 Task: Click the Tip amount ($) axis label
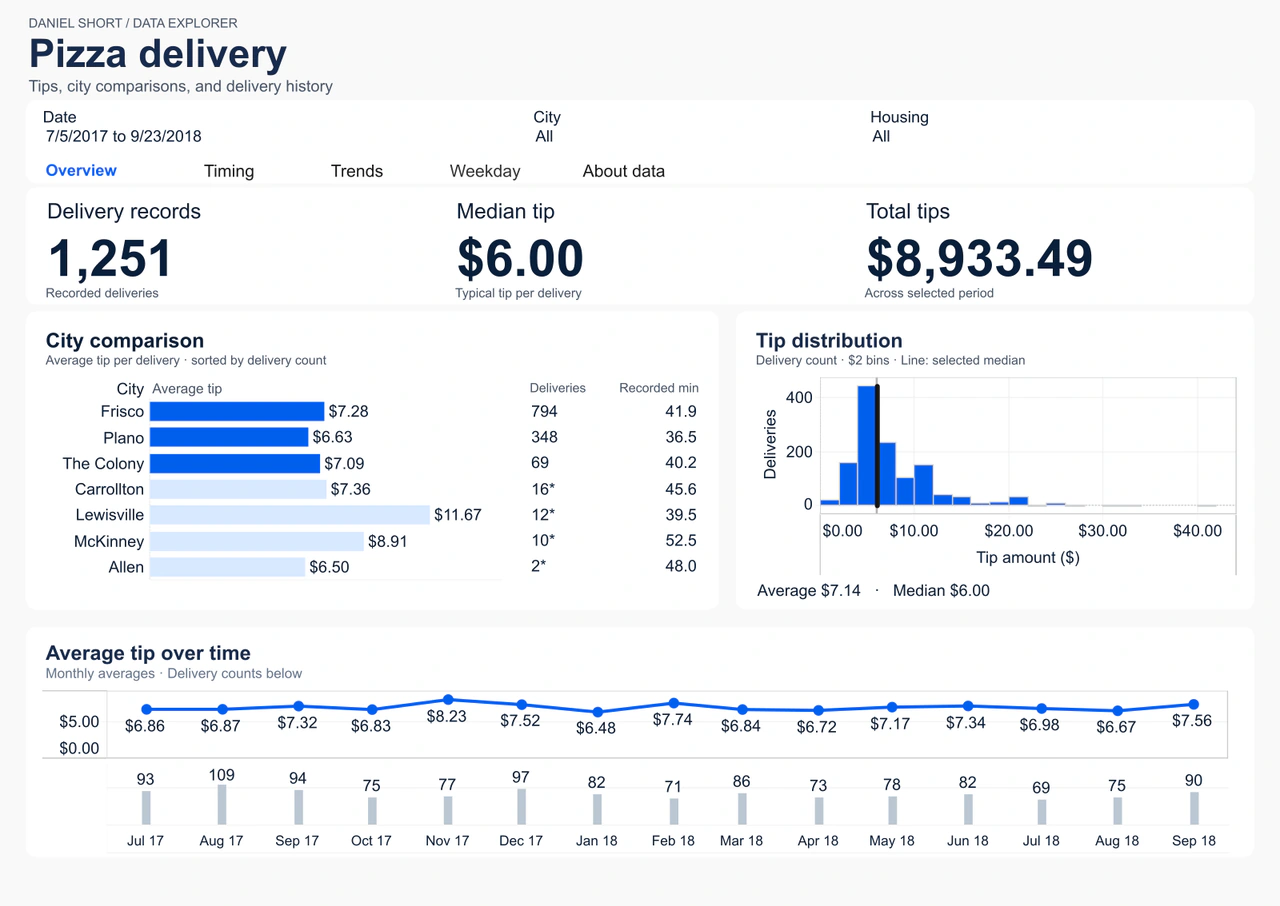[1027, 557]
